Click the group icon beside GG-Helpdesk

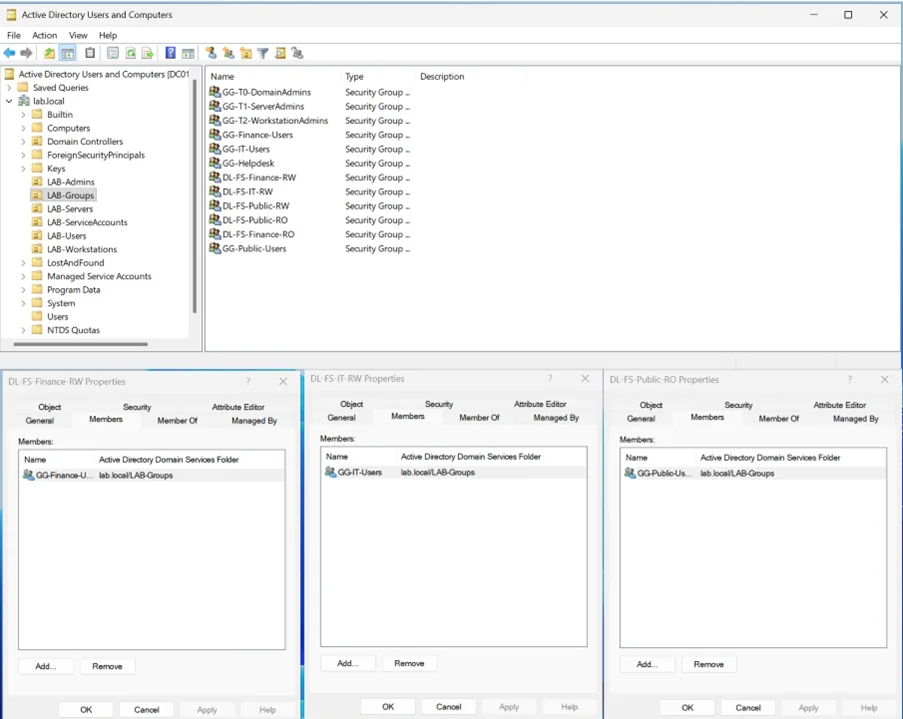click(215, 163)
